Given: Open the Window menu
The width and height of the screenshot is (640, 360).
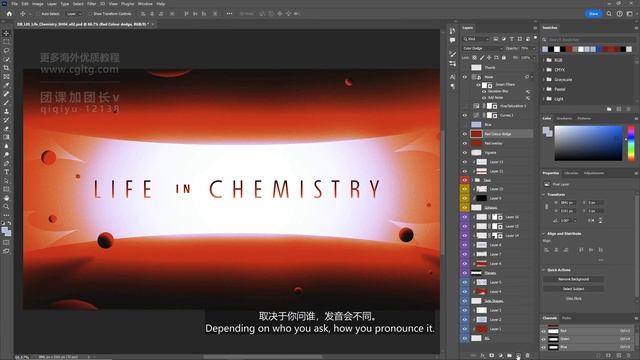Looking at the screenshot, I should tap(145, 4).
